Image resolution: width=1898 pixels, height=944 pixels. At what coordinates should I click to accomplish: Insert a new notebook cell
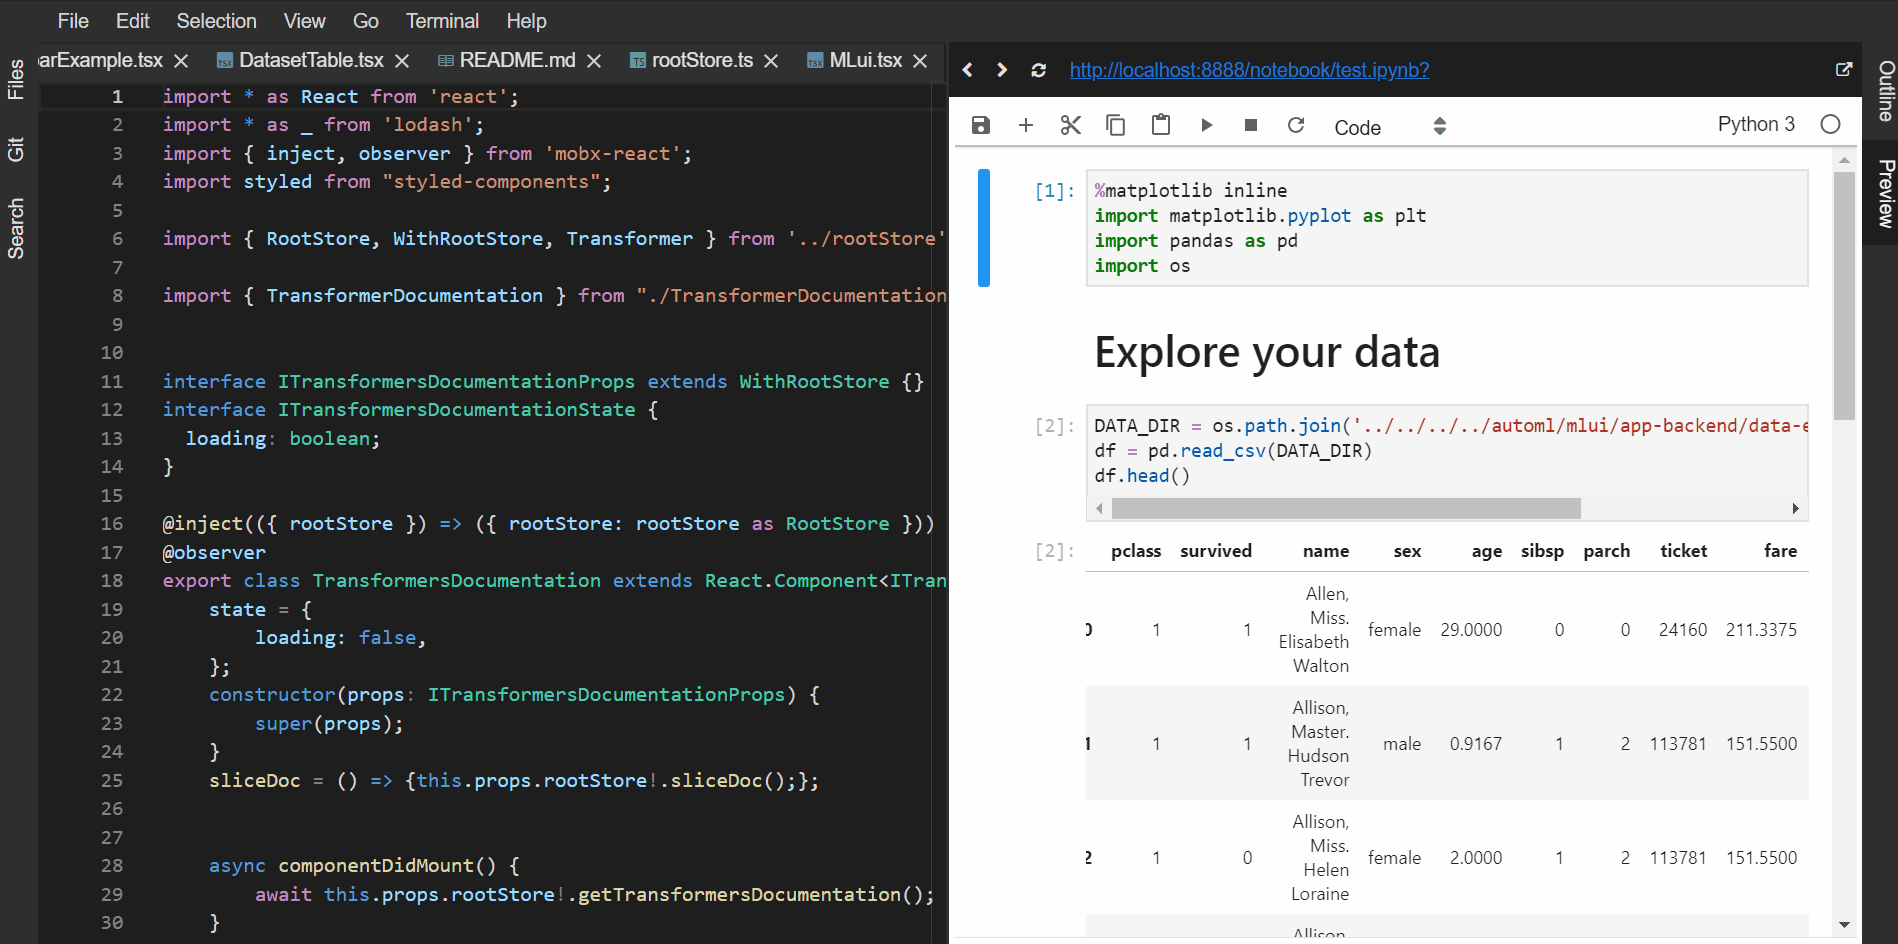click(x=1025, y=125)
